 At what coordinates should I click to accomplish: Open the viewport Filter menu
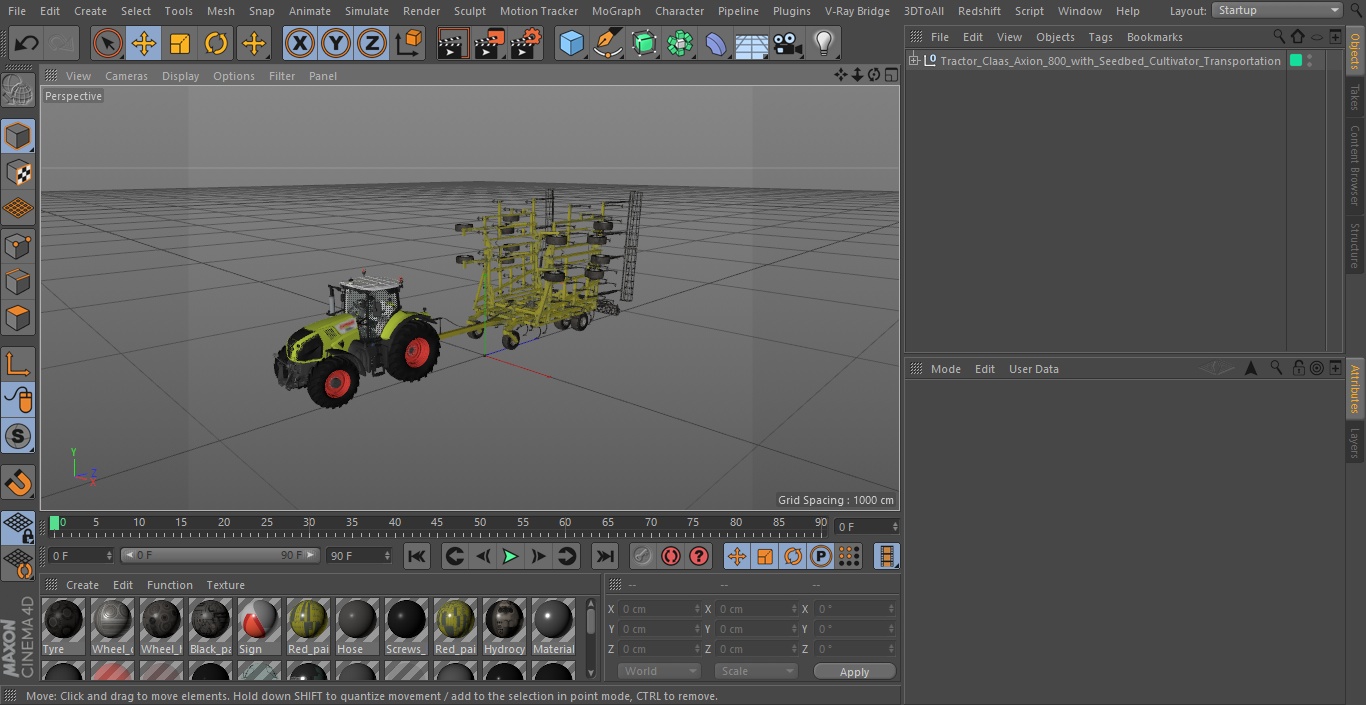tap(282, 76)
